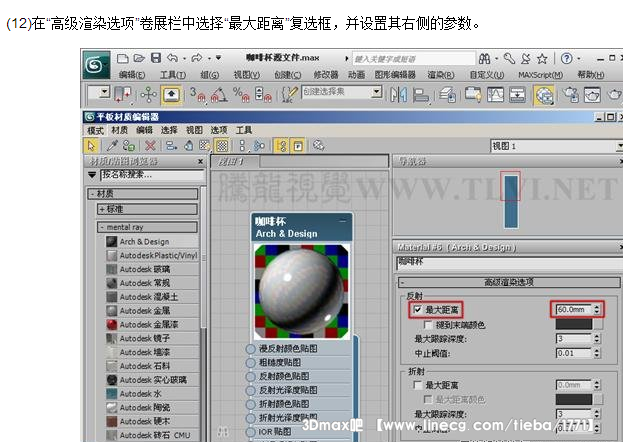The width and height of the screenshot is (623, 442).
Task: Click 中止阈值 0.01 spinner arrows
Action: tap(596, 353)
